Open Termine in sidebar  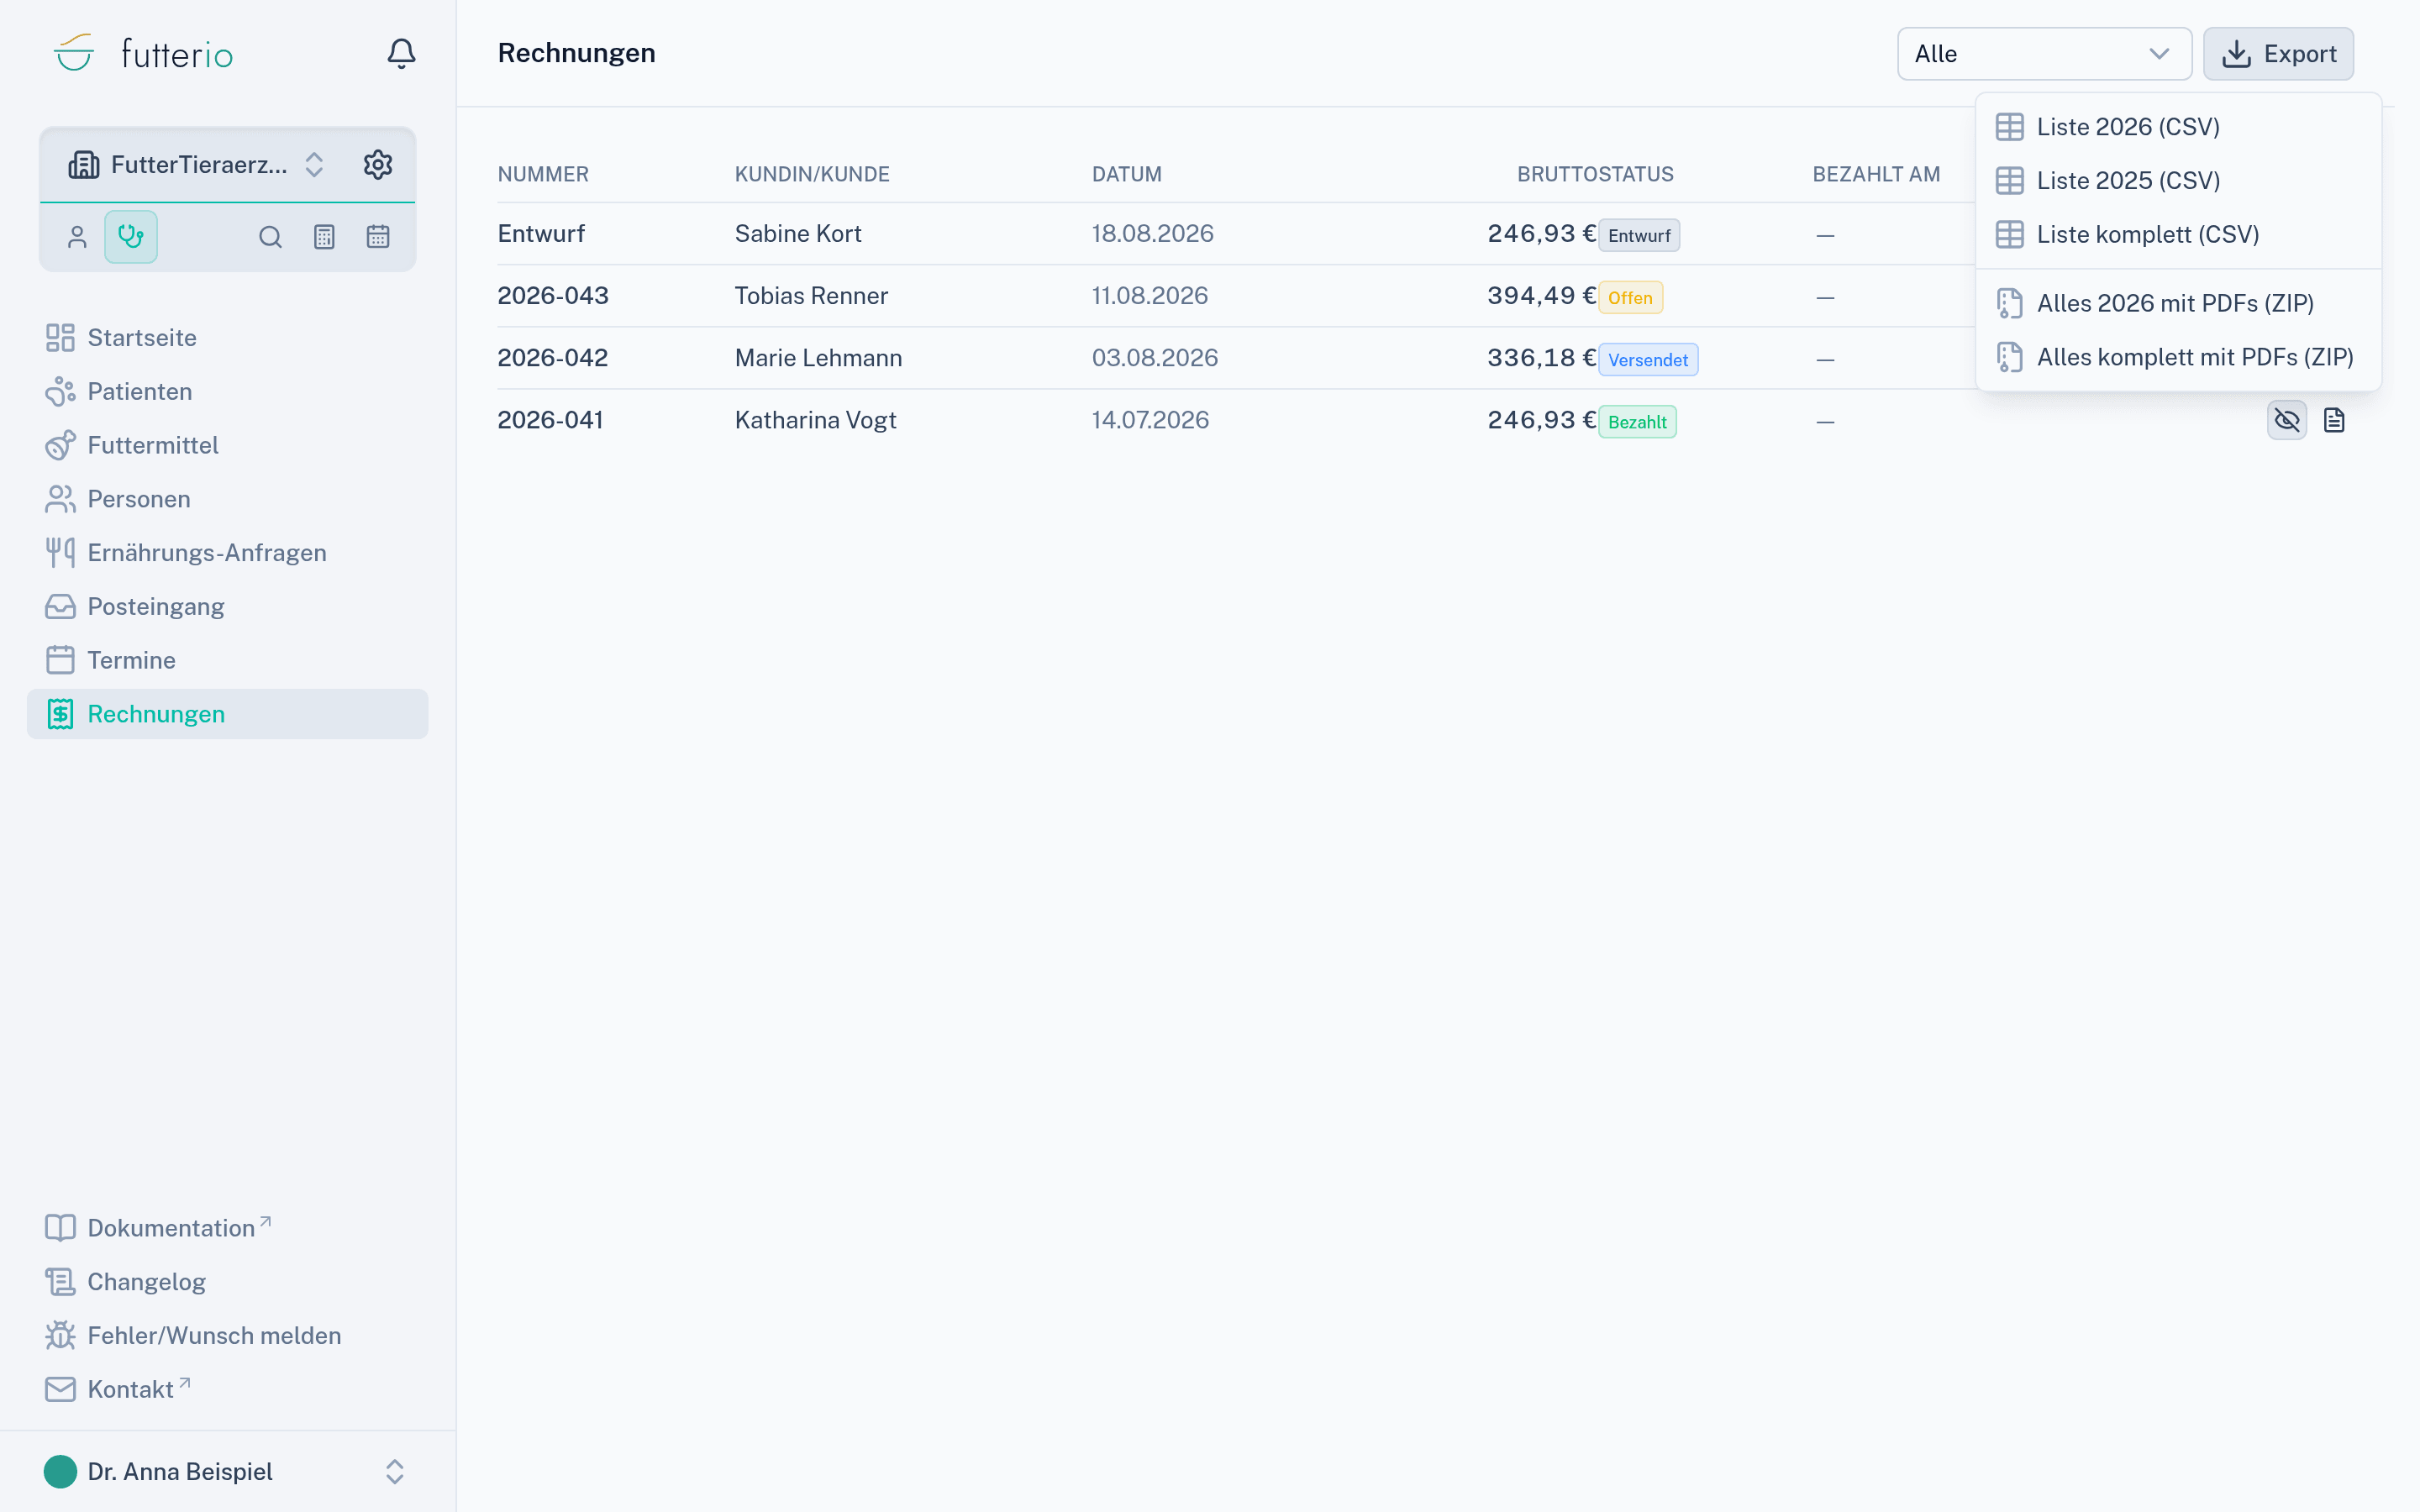click(227, 660)
